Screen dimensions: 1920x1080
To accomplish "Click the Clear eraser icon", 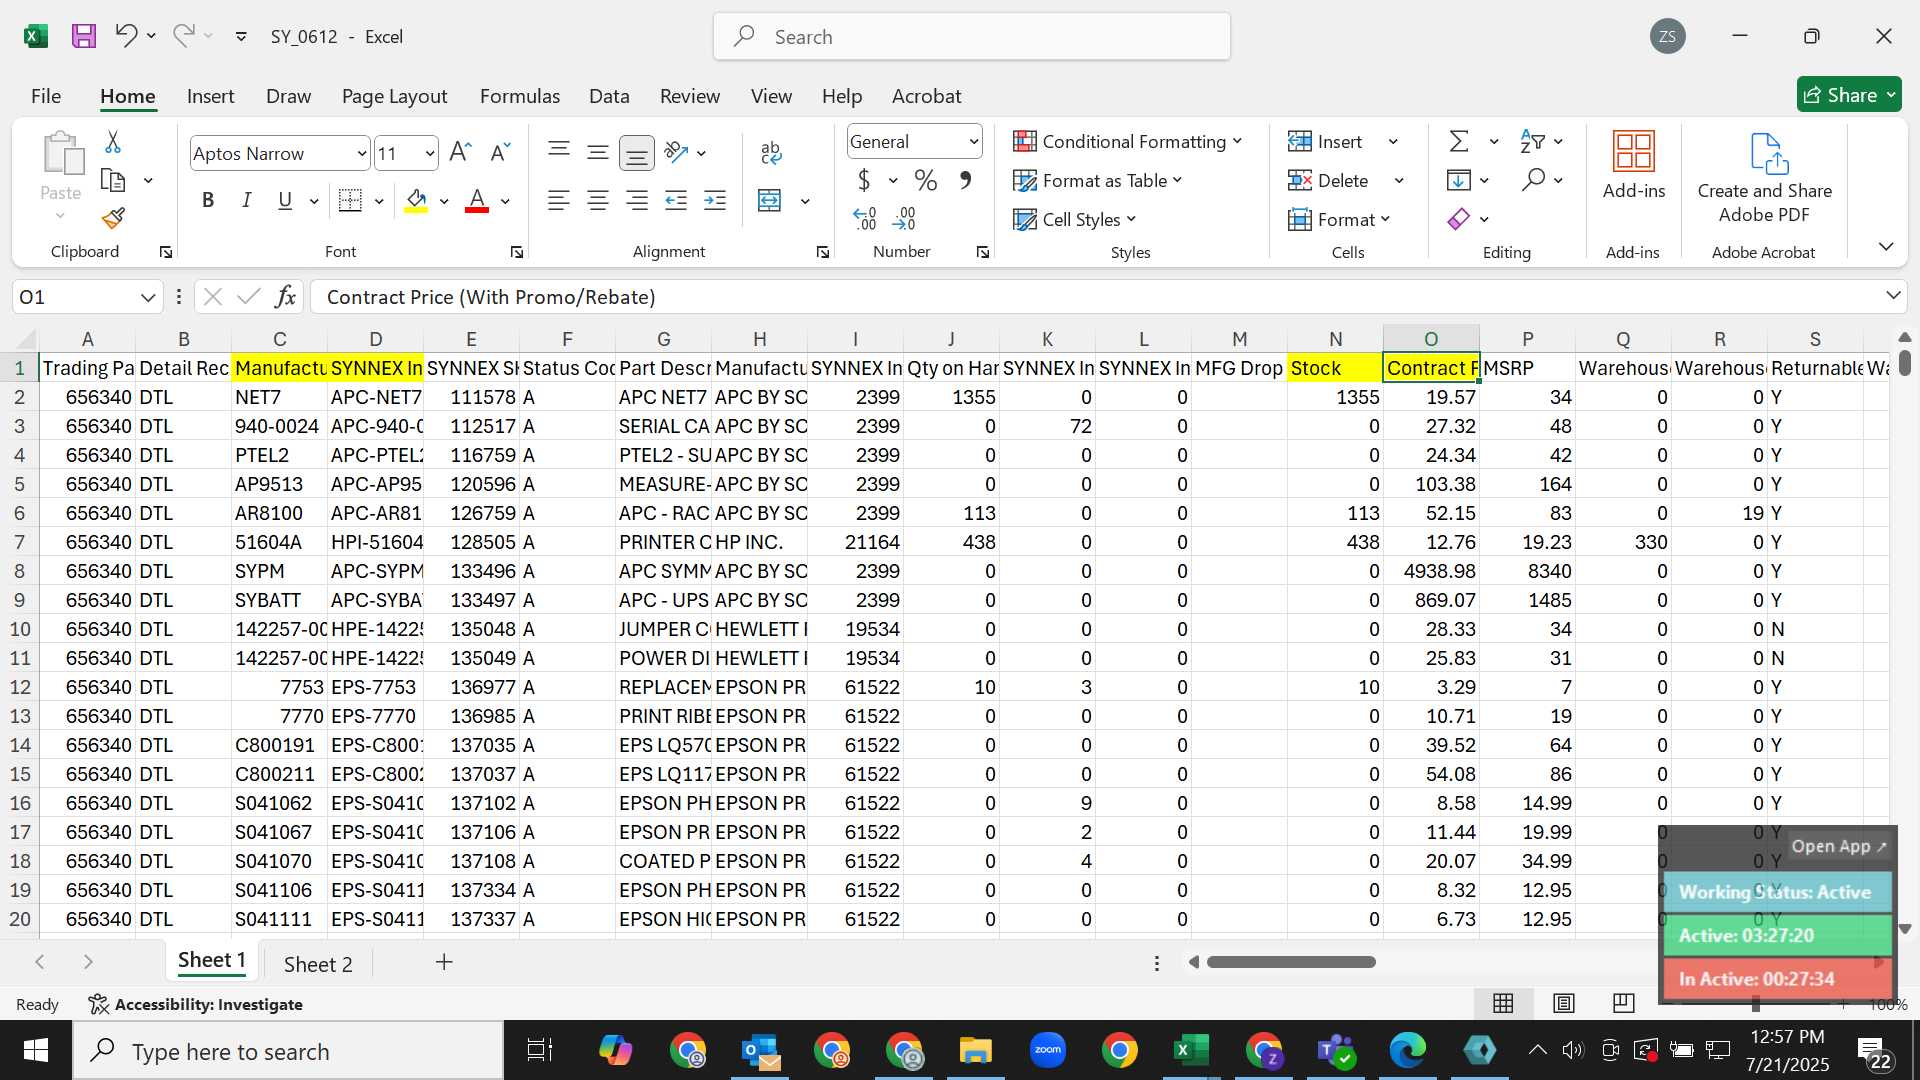I will click(1459, 219).
